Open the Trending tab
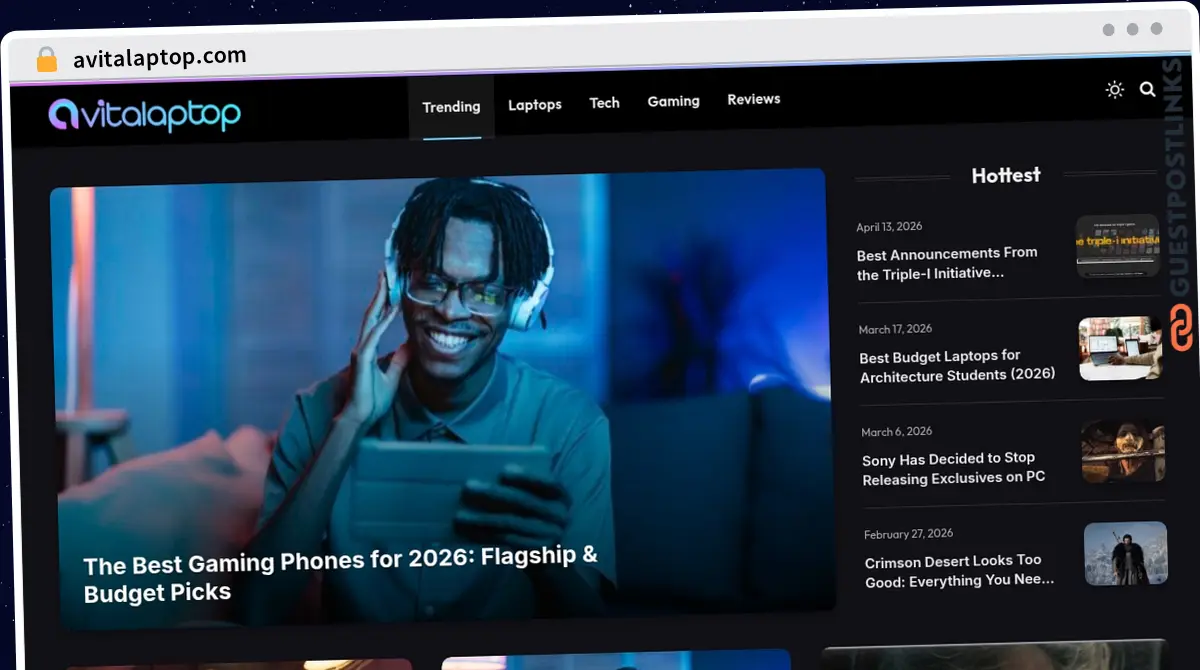Image resolution: width=1200 pixels, height=670 pixels. click(451, 107)
